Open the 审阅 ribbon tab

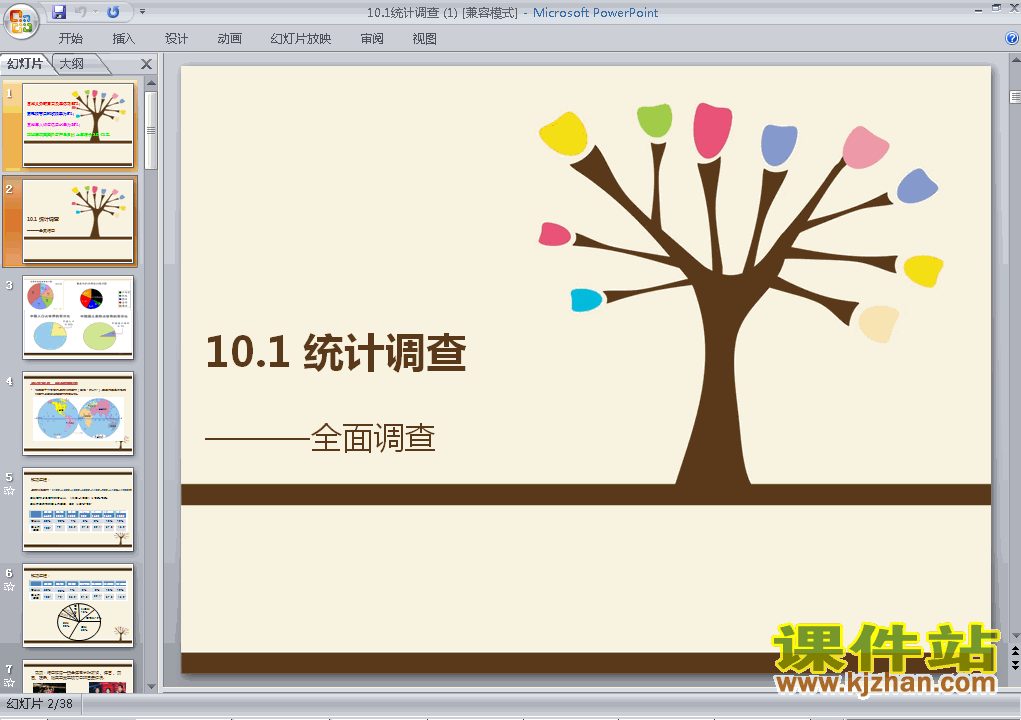click(x=372, y=38)
